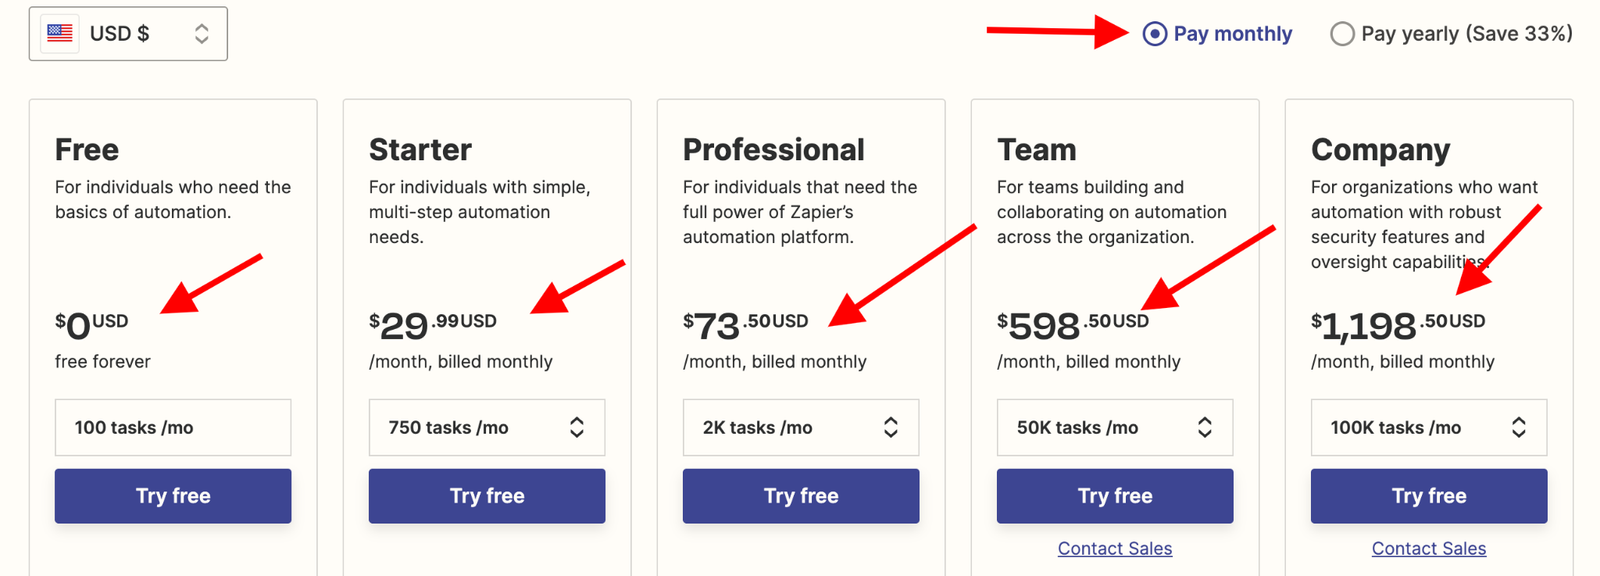Image resolution: width=1600 pixels, height=576 pixels.
Task: Expand the Starter 750 tasks /mo dropdown
Action: tap(487, 427)
